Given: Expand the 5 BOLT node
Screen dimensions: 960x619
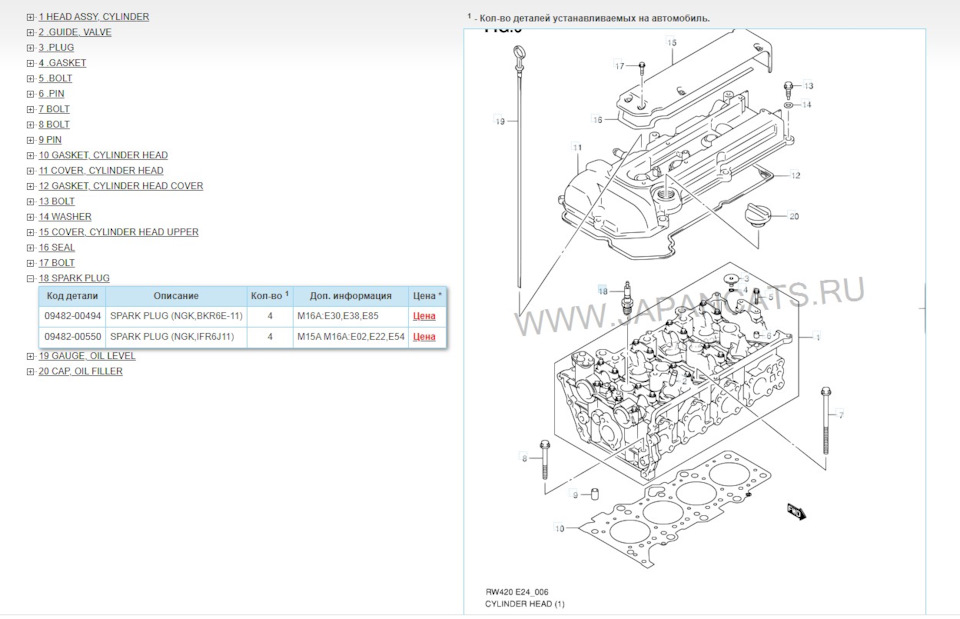Looking at the screenshot, I should click(x=30, y=78).
